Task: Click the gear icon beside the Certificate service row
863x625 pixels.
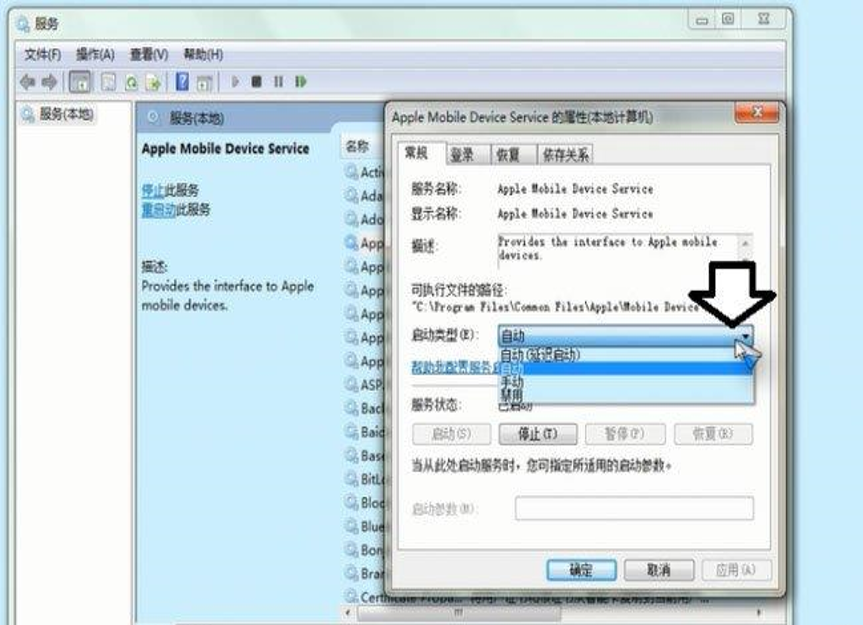Action: 351,596
